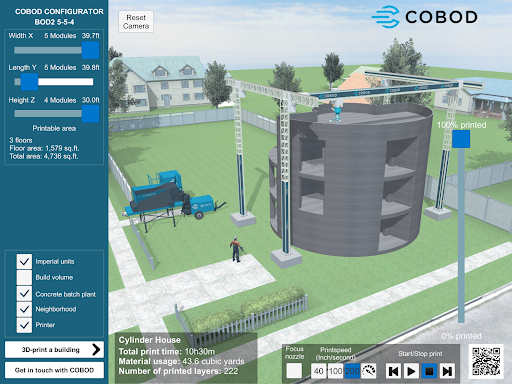Skip to print start icon
The width and height of the screenshot is (512, 384).
click(394, 371)
